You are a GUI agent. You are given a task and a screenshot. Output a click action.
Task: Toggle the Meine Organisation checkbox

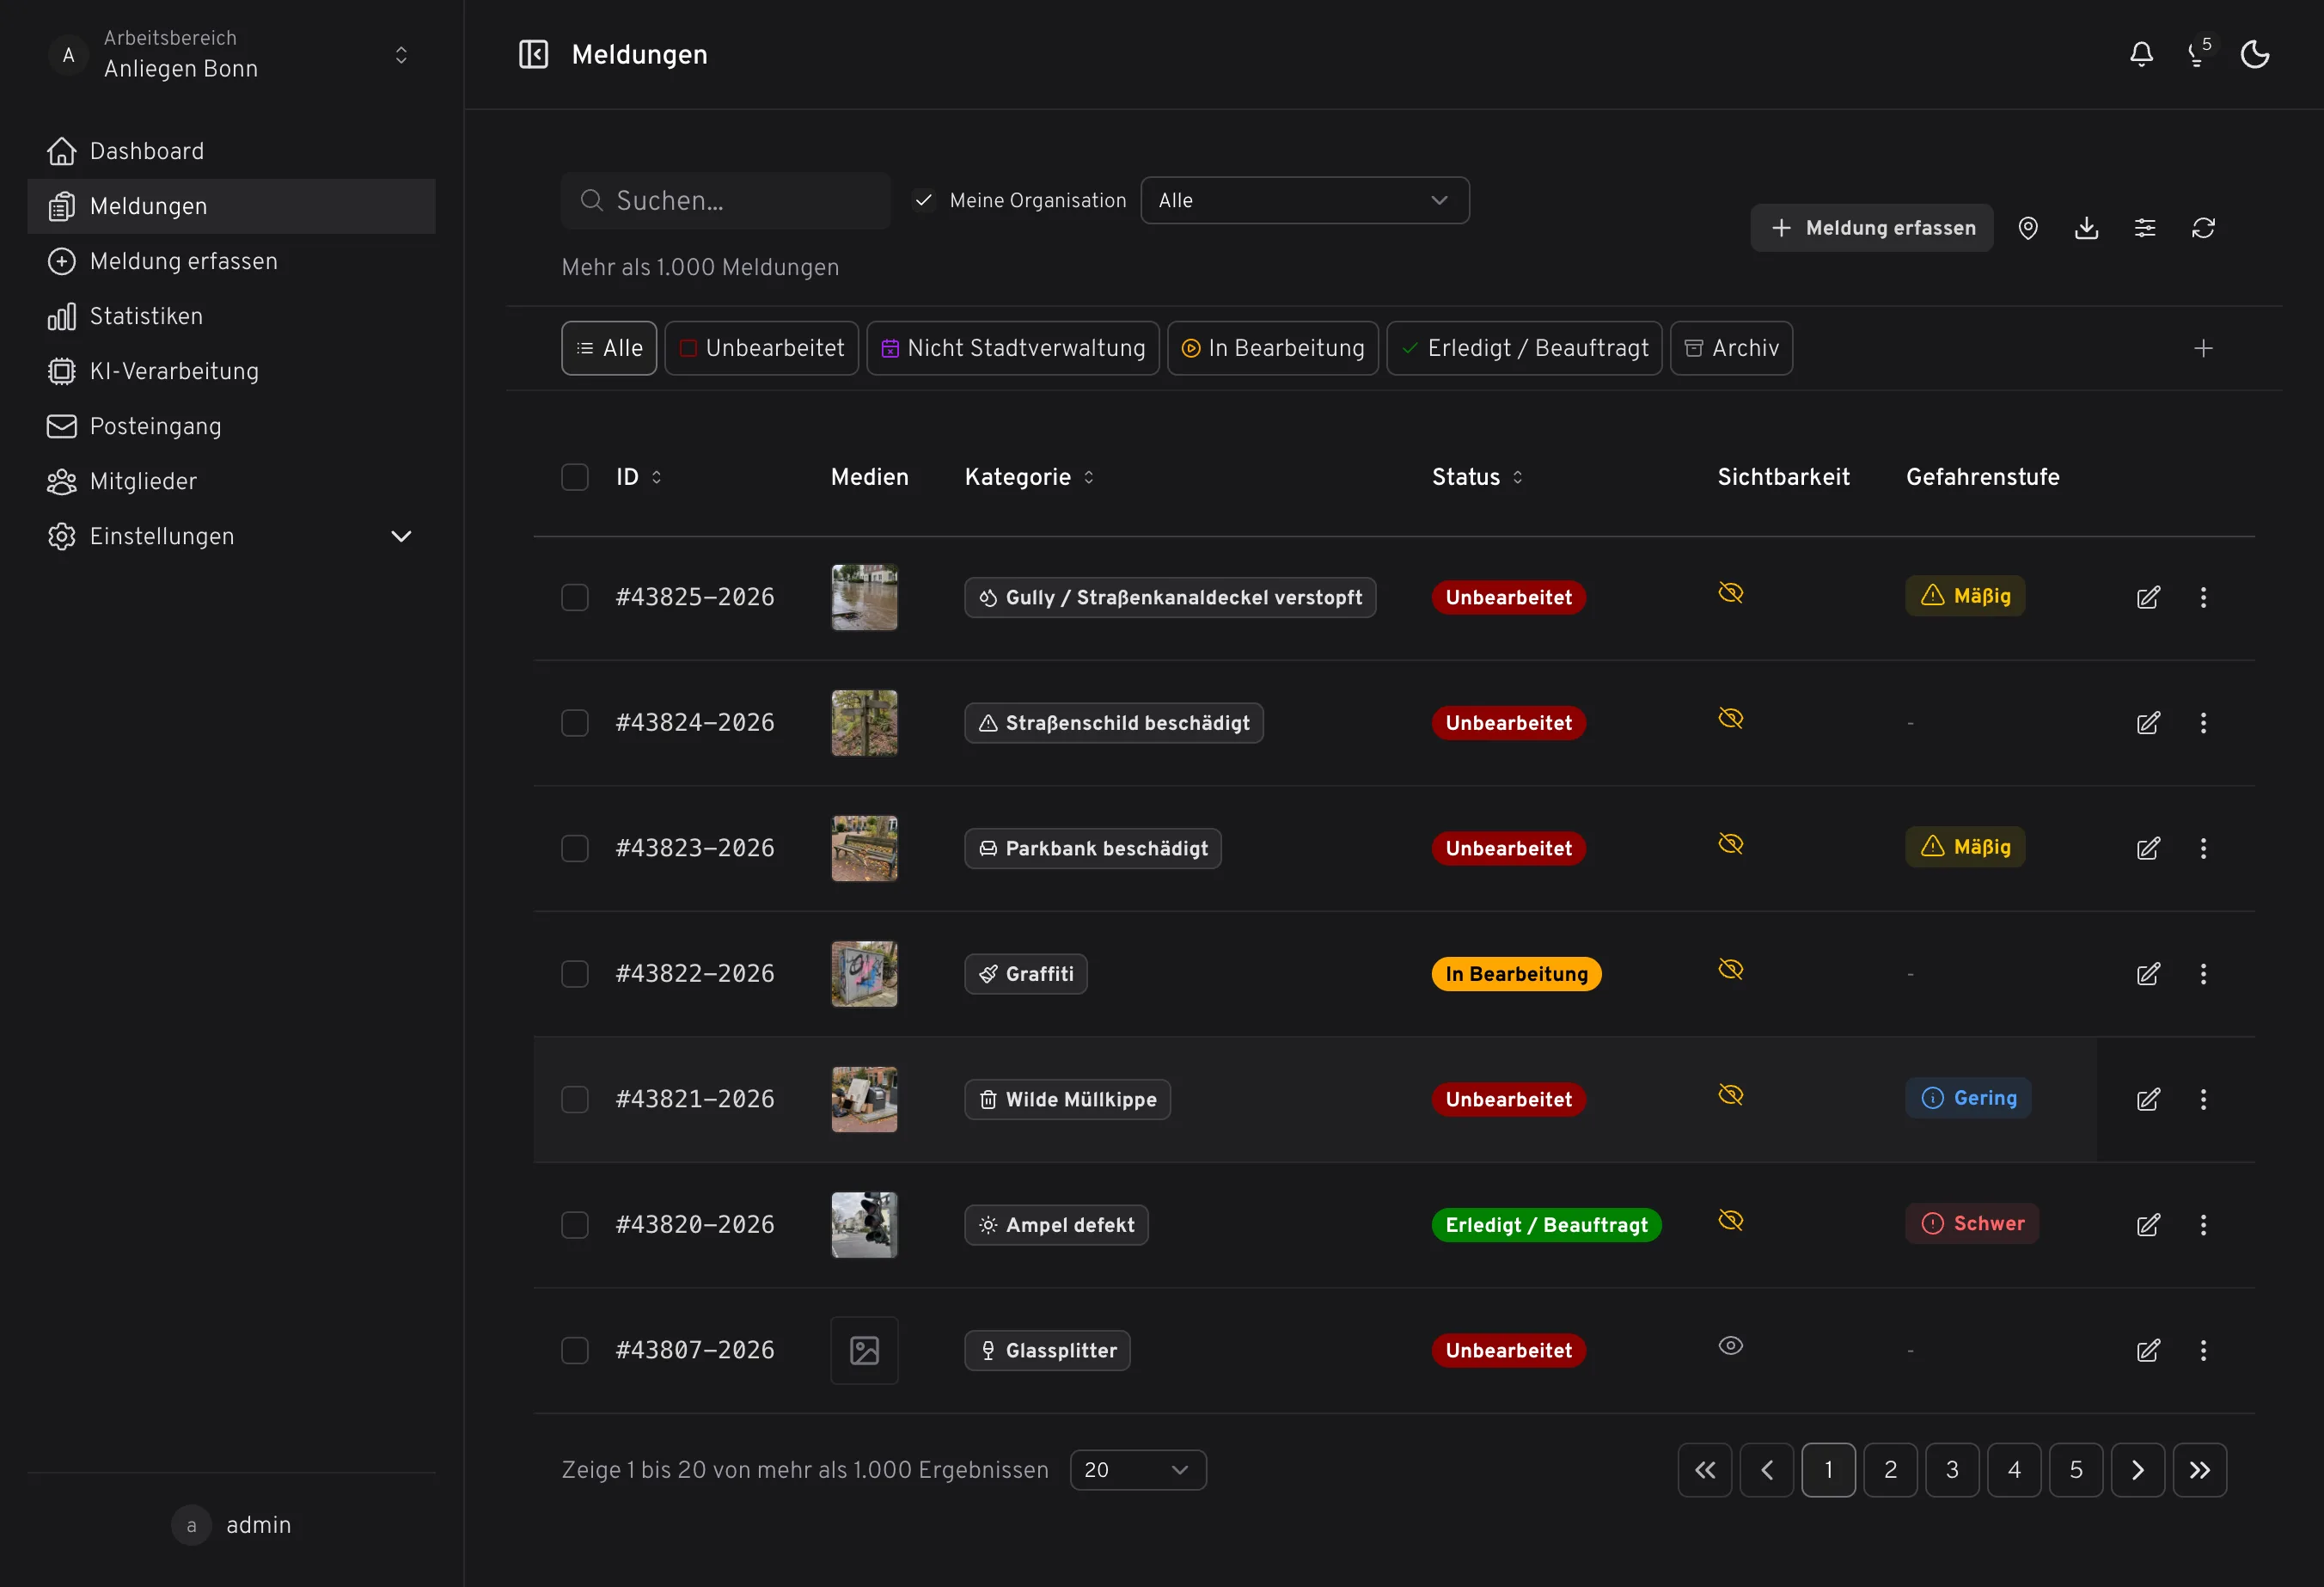pos(924,201)
